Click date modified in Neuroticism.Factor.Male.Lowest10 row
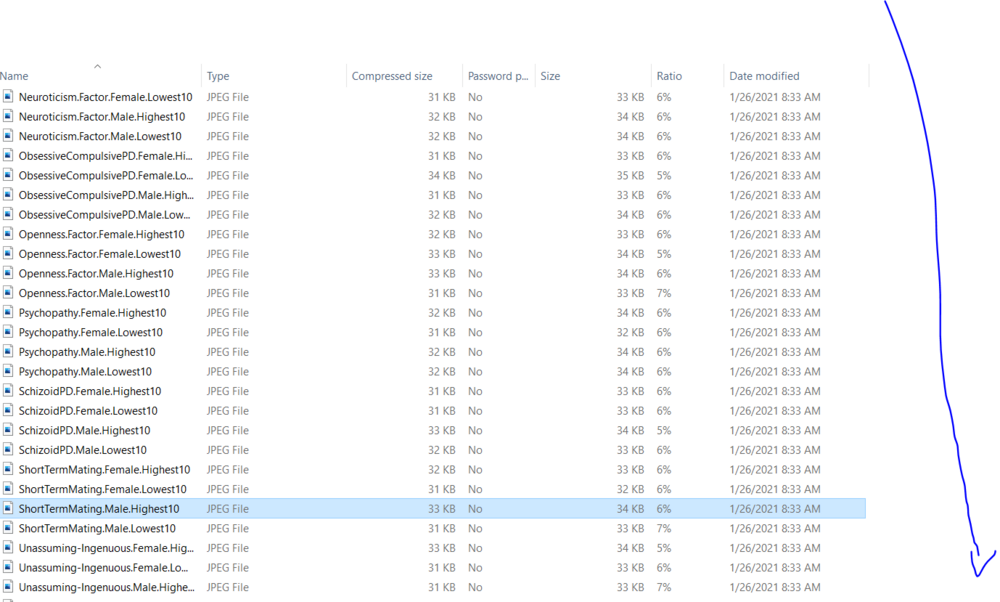 point(775,136)
